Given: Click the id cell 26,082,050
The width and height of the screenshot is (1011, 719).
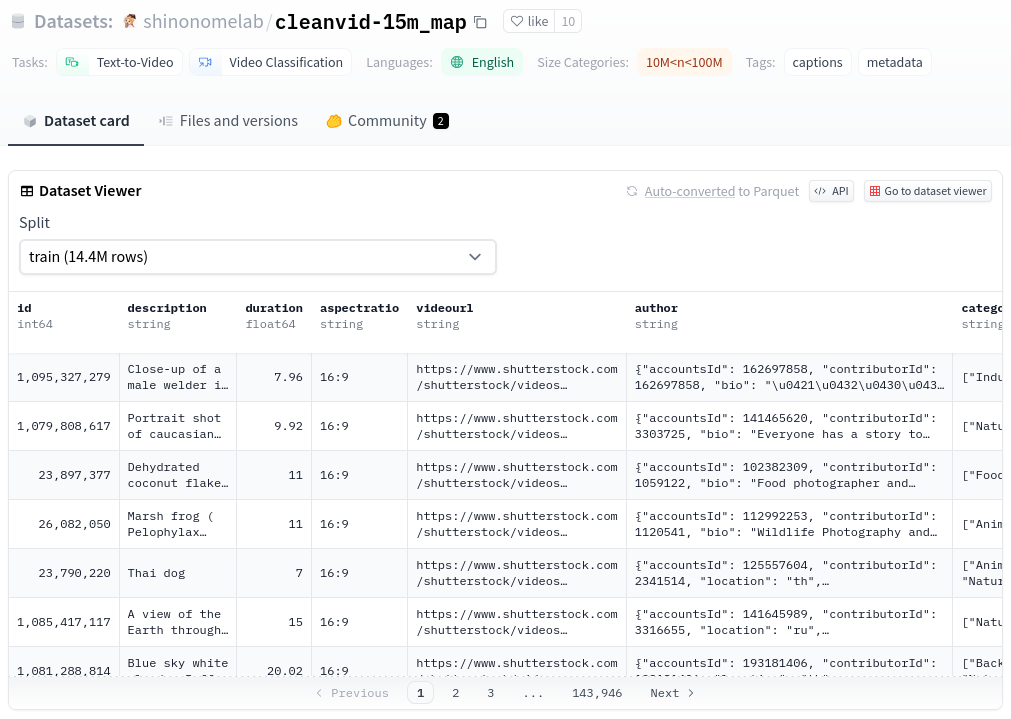Looking at the screenshot, I should pos(64,524).
